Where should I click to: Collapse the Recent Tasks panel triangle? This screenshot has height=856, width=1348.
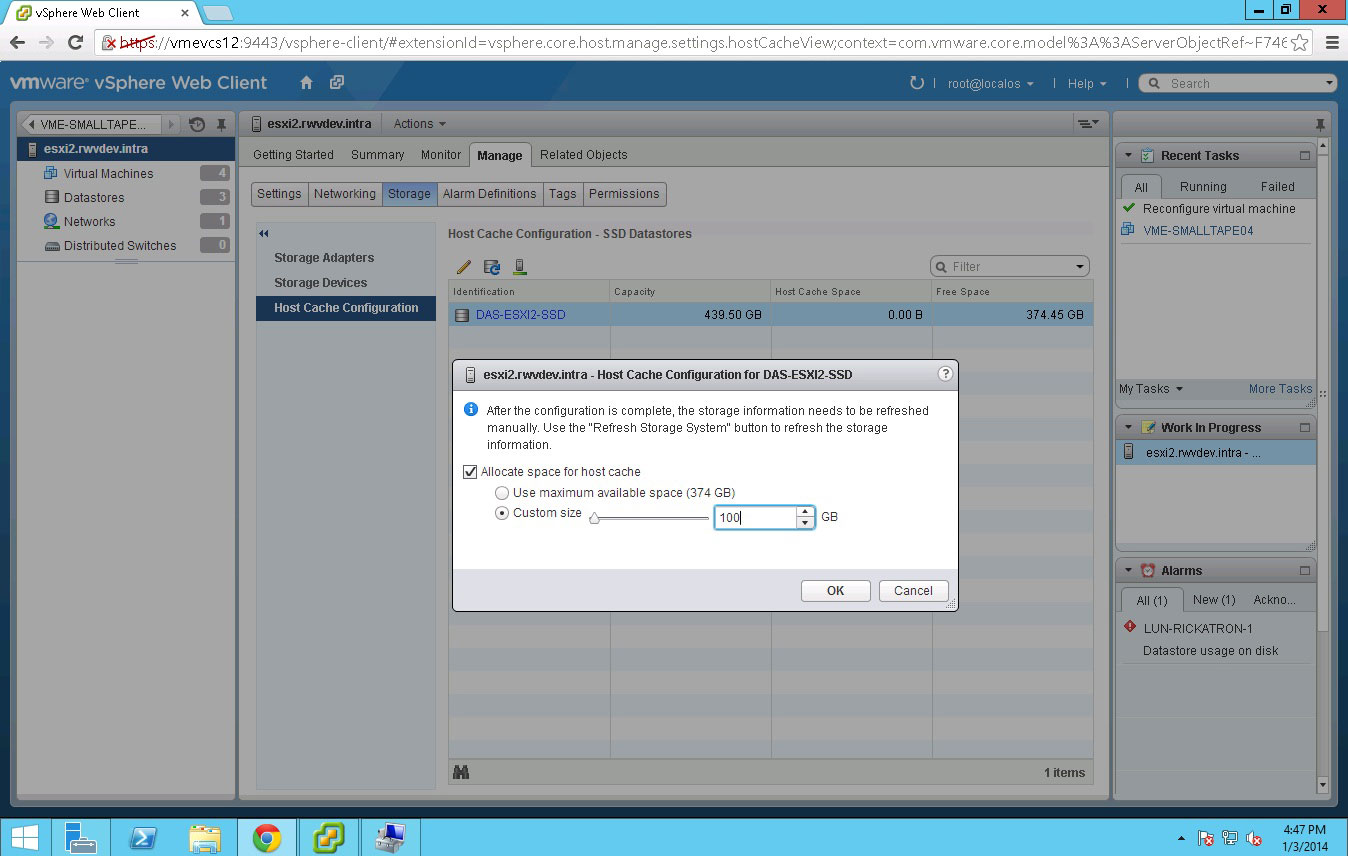click(1128, 156)
